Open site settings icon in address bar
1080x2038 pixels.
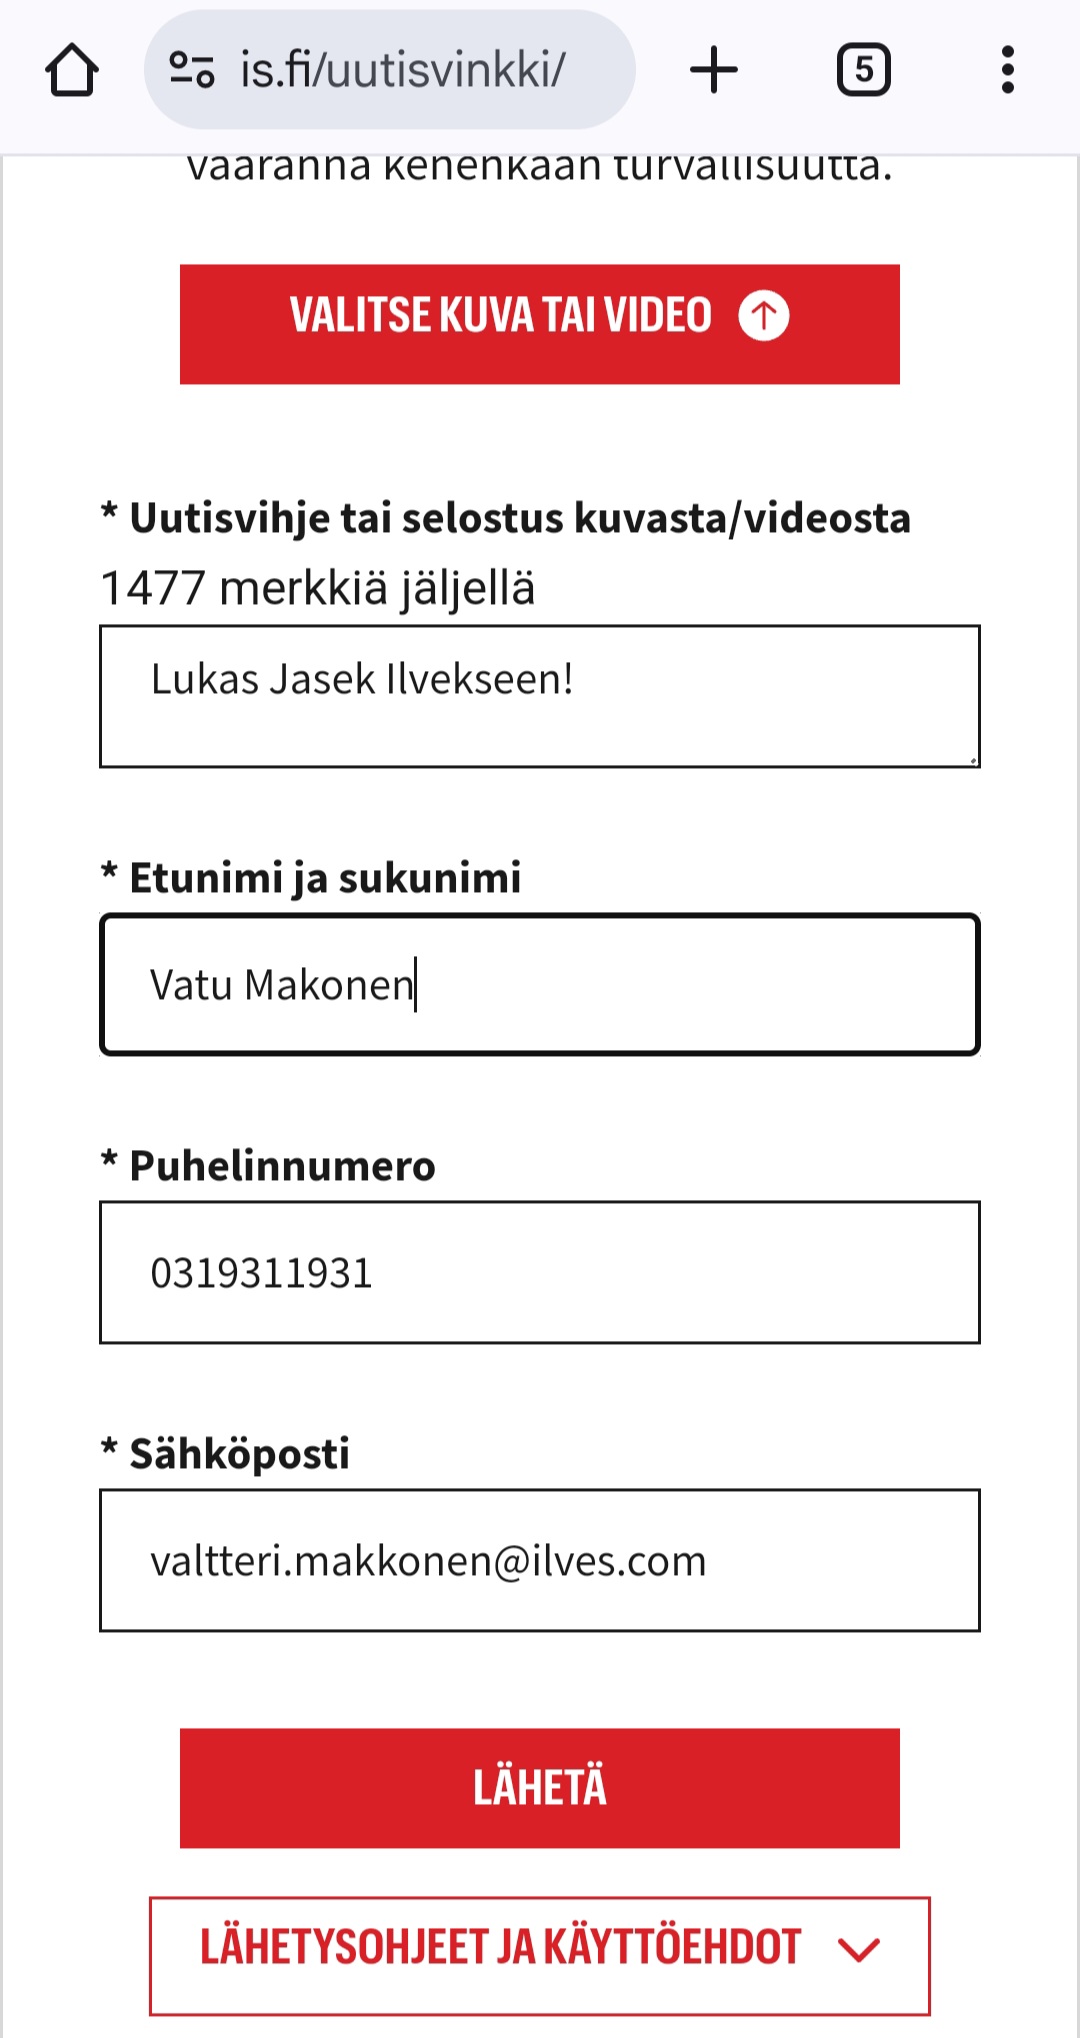coord(191,70)
